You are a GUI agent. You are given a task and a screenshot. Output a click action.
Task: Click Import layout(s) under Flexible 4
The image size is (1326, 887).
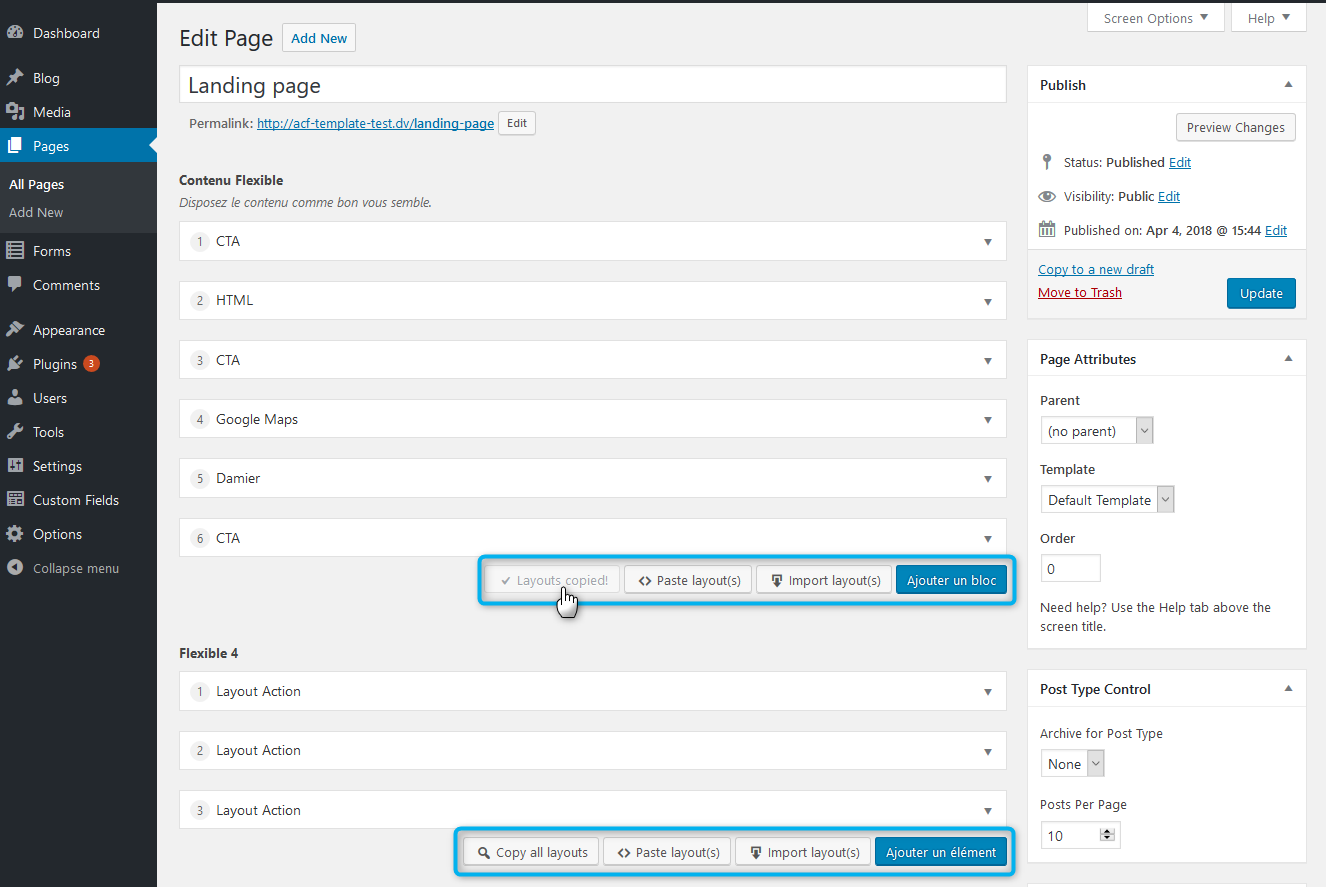(803, 852)
